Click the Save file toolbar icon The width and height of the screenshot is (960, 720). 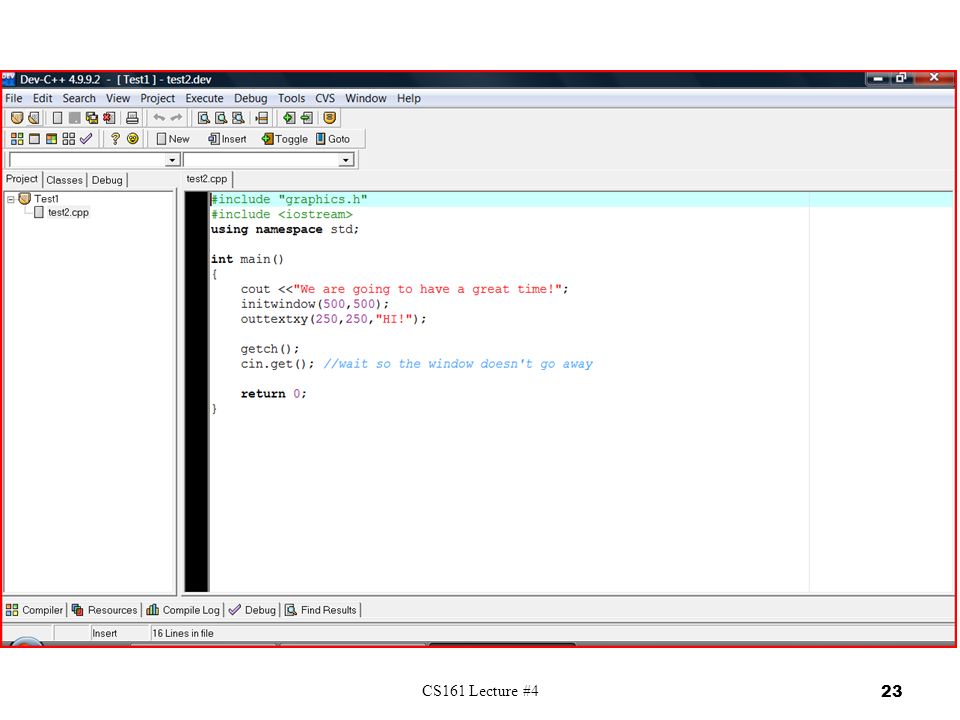click(x=75, y=118)
